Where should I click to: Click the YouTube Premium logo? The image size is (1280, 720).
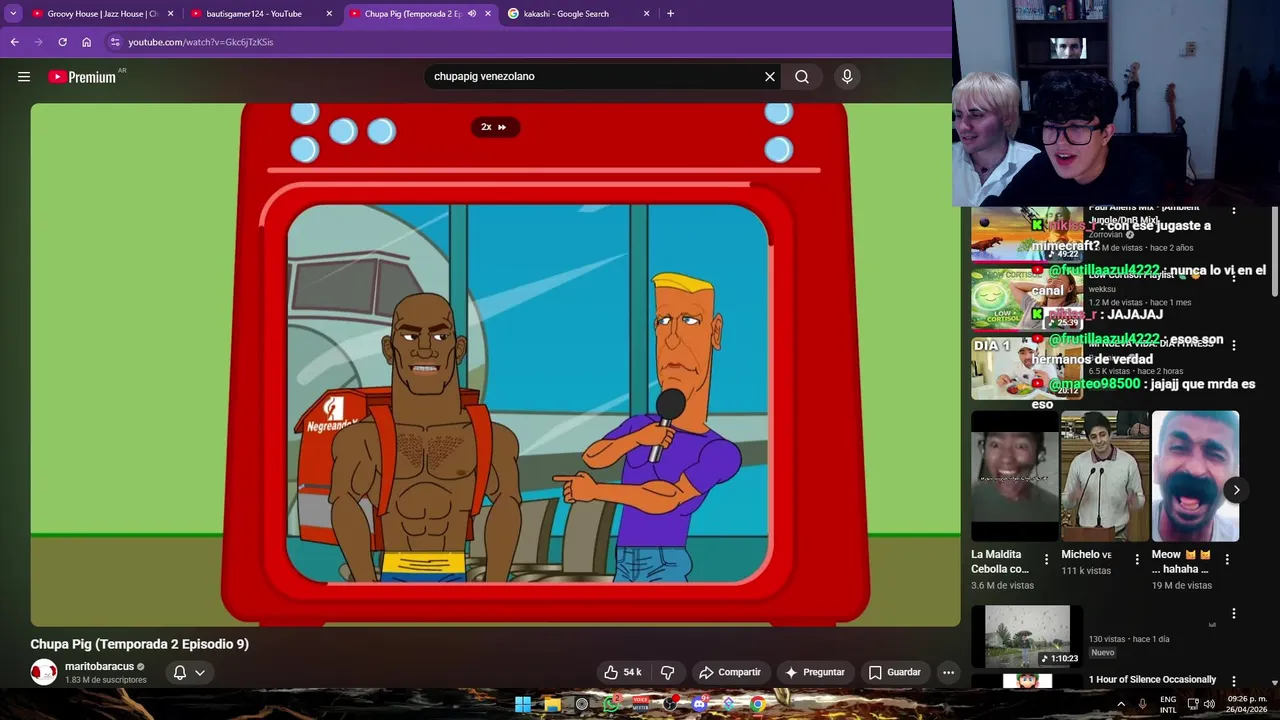(82, 77)
